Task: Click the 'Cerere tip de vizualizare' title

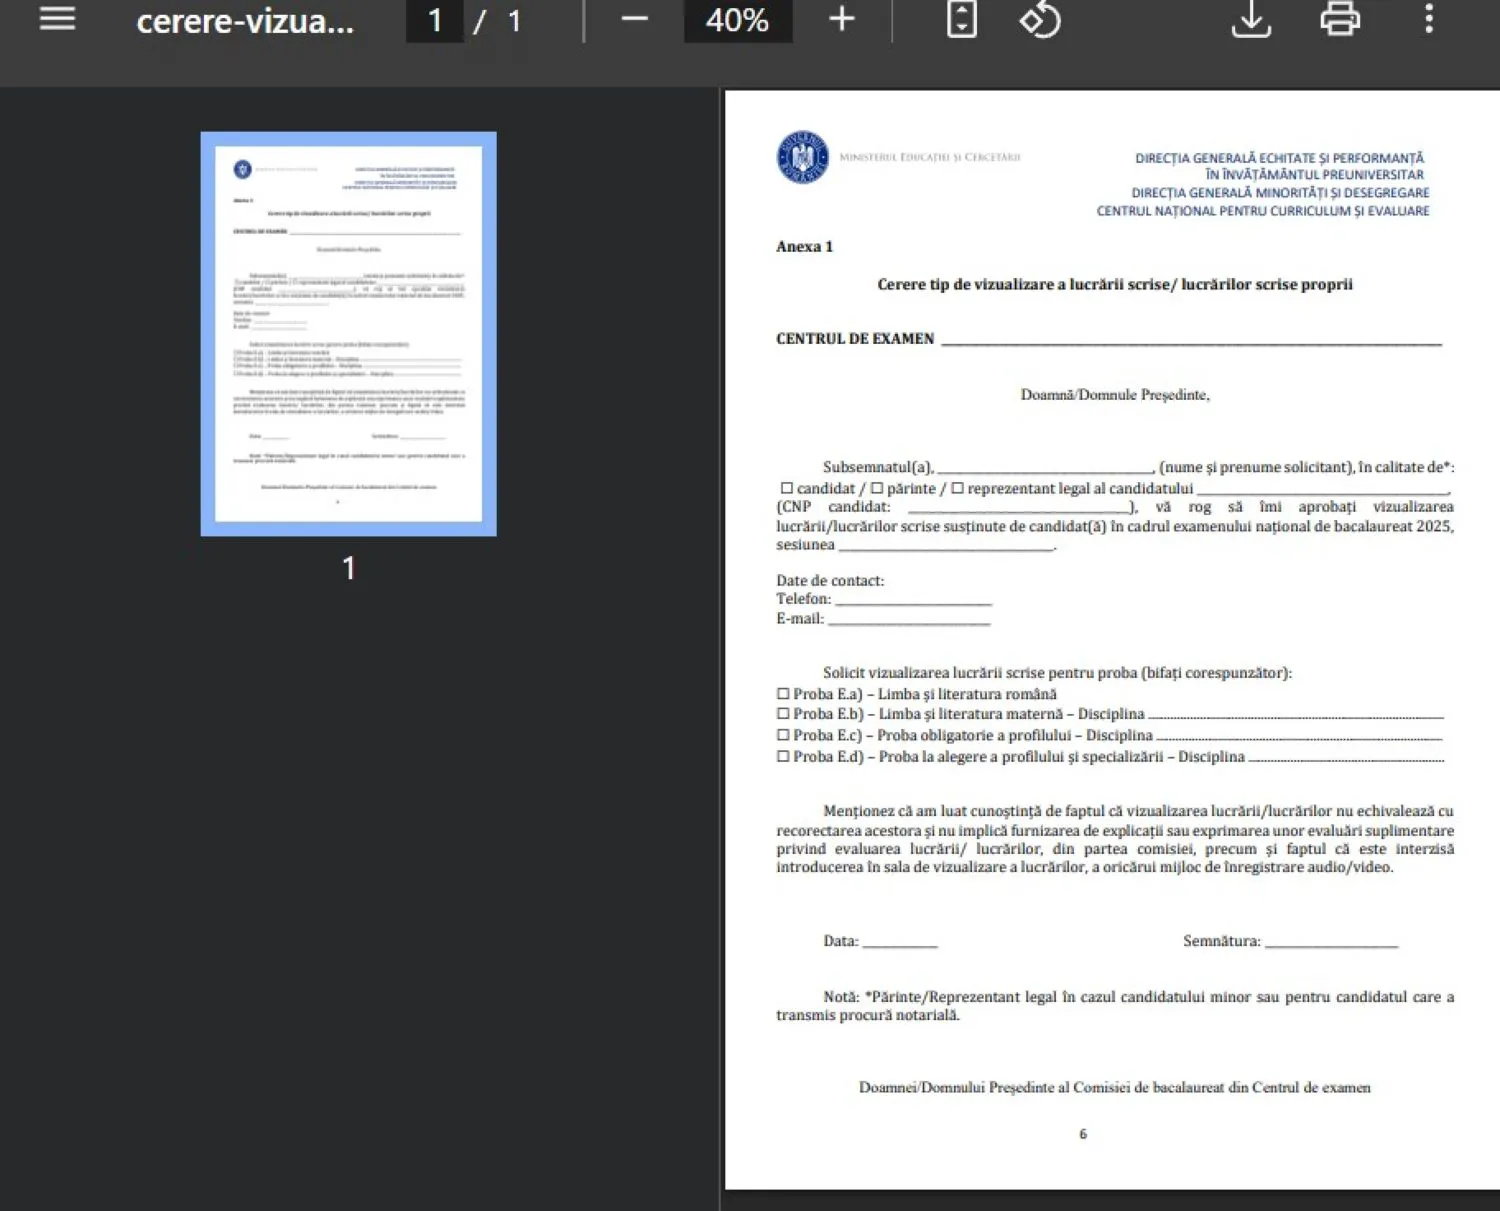Action: click(x=1115, y=284)
